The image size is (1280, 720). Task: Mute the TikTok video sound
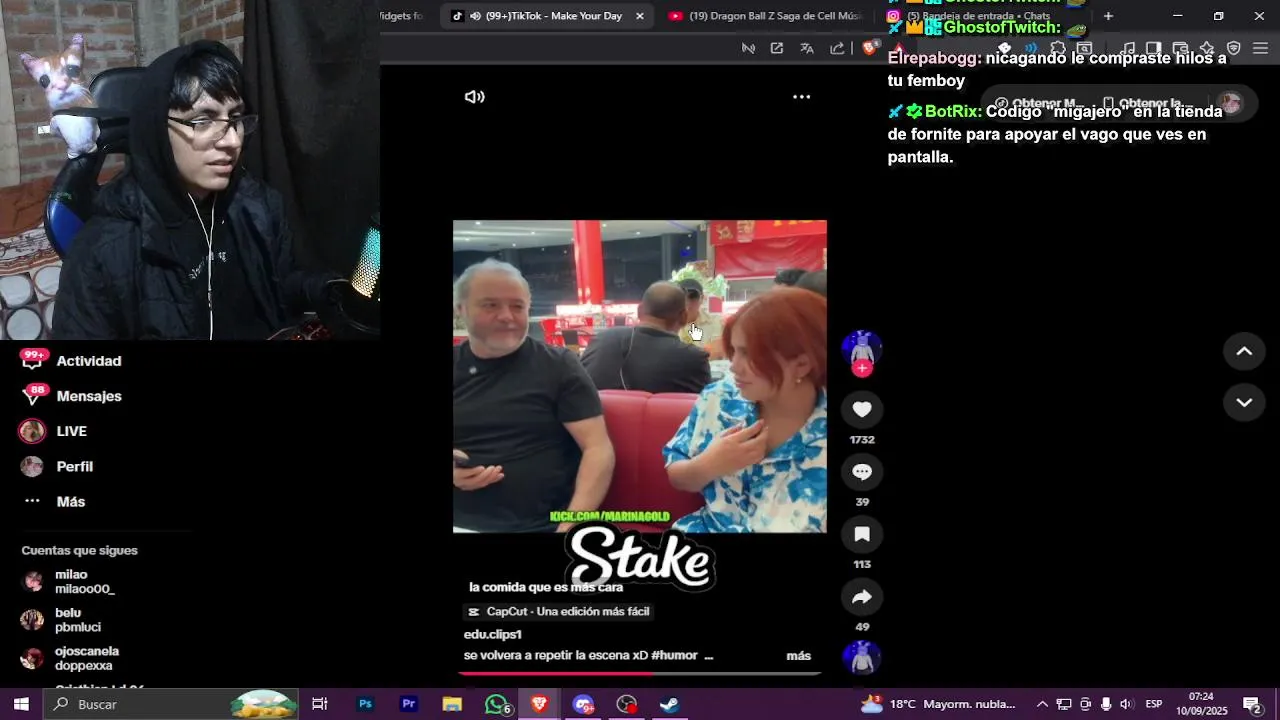click(x=475, y=97)
